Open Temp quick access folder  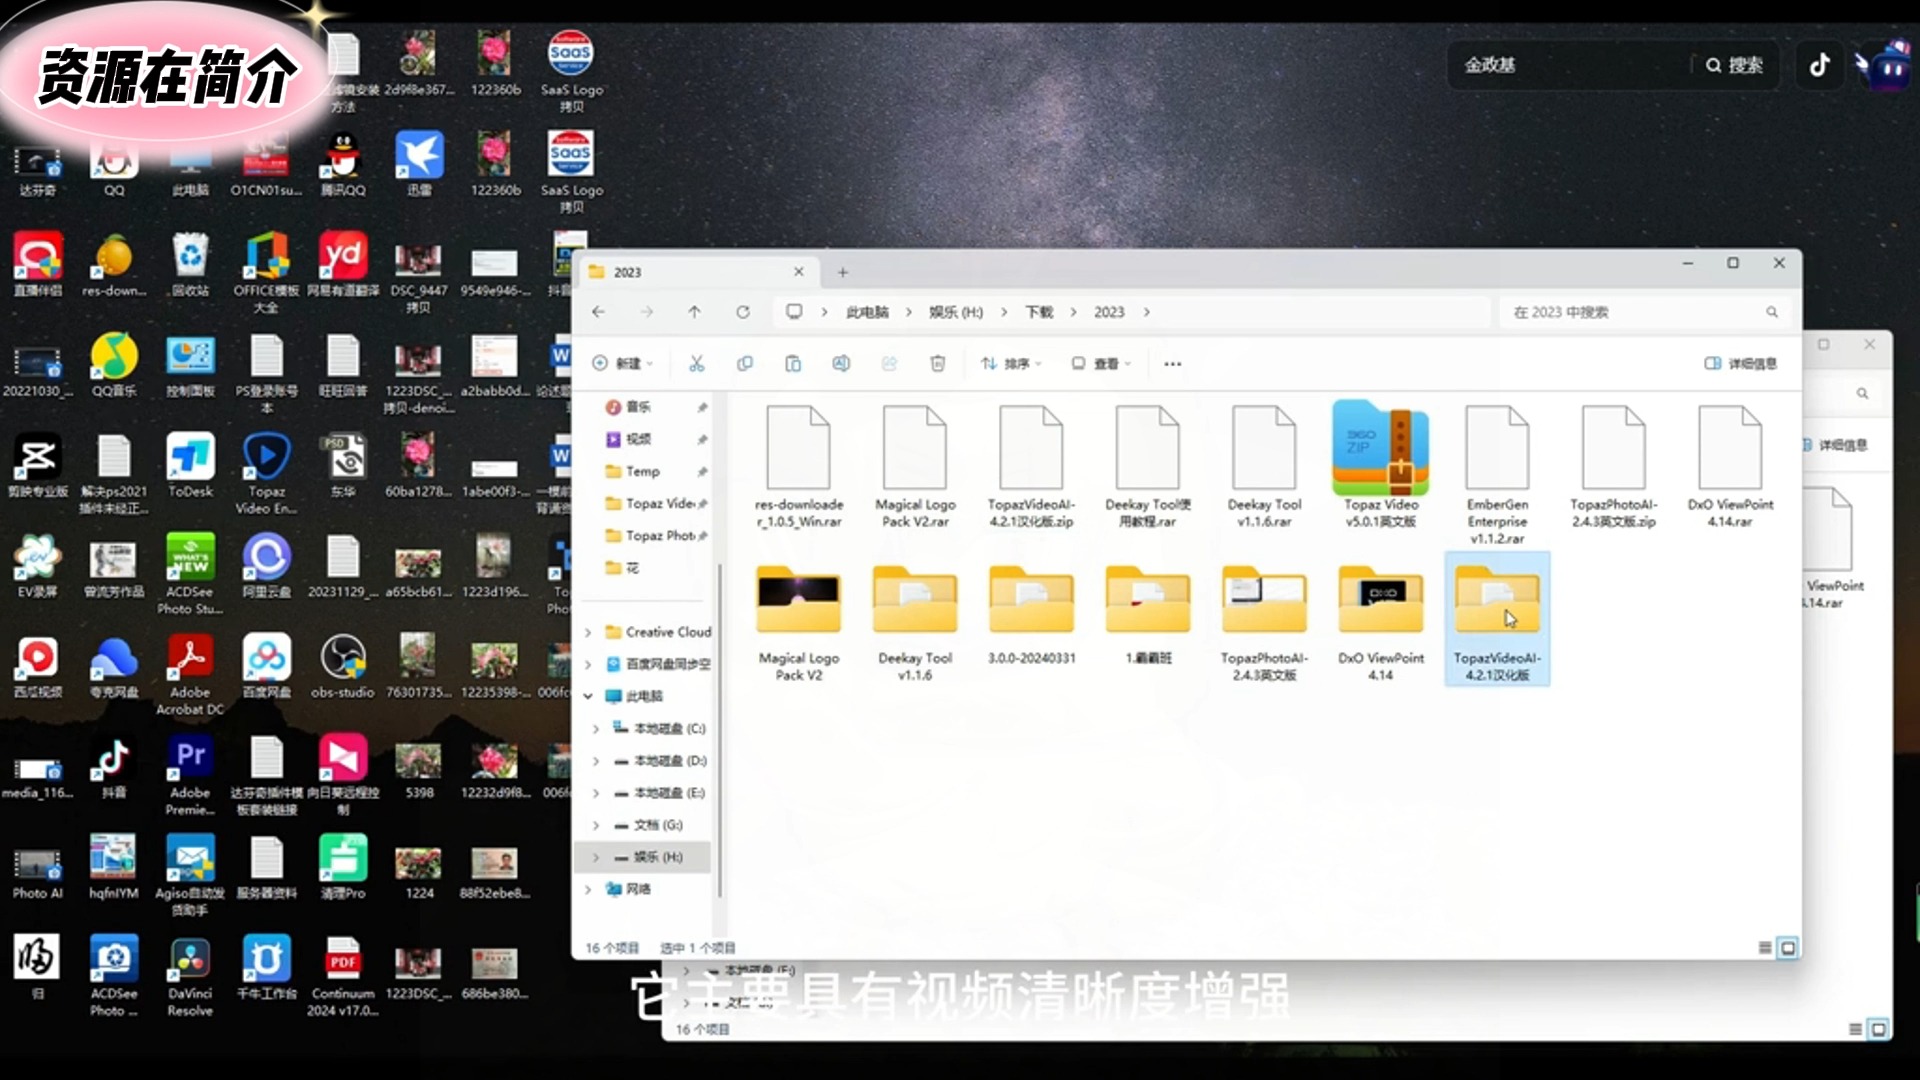(x=644, y=471)
